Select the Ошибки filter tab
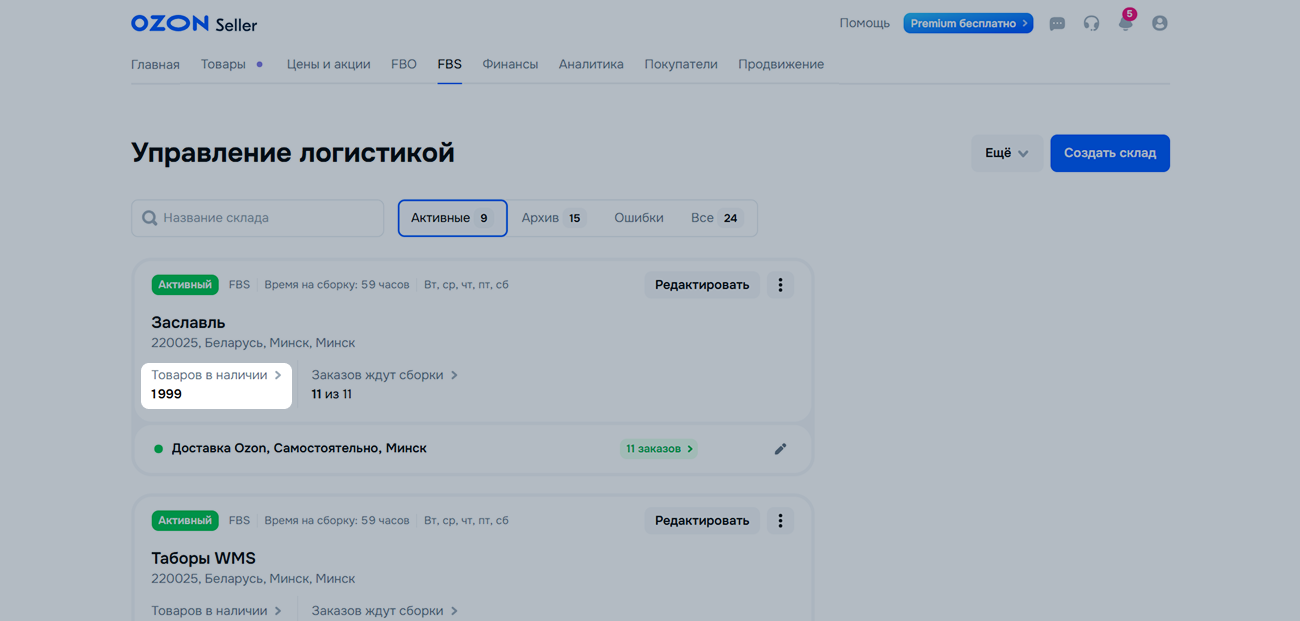Viewport: 1300px width, 621px height. (x=638, y=218)
